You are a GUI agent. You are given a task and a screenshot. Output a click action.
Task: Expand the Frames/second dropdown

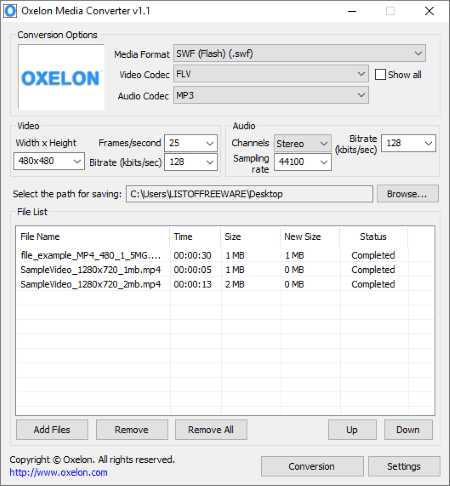click(x=191, y=143)
